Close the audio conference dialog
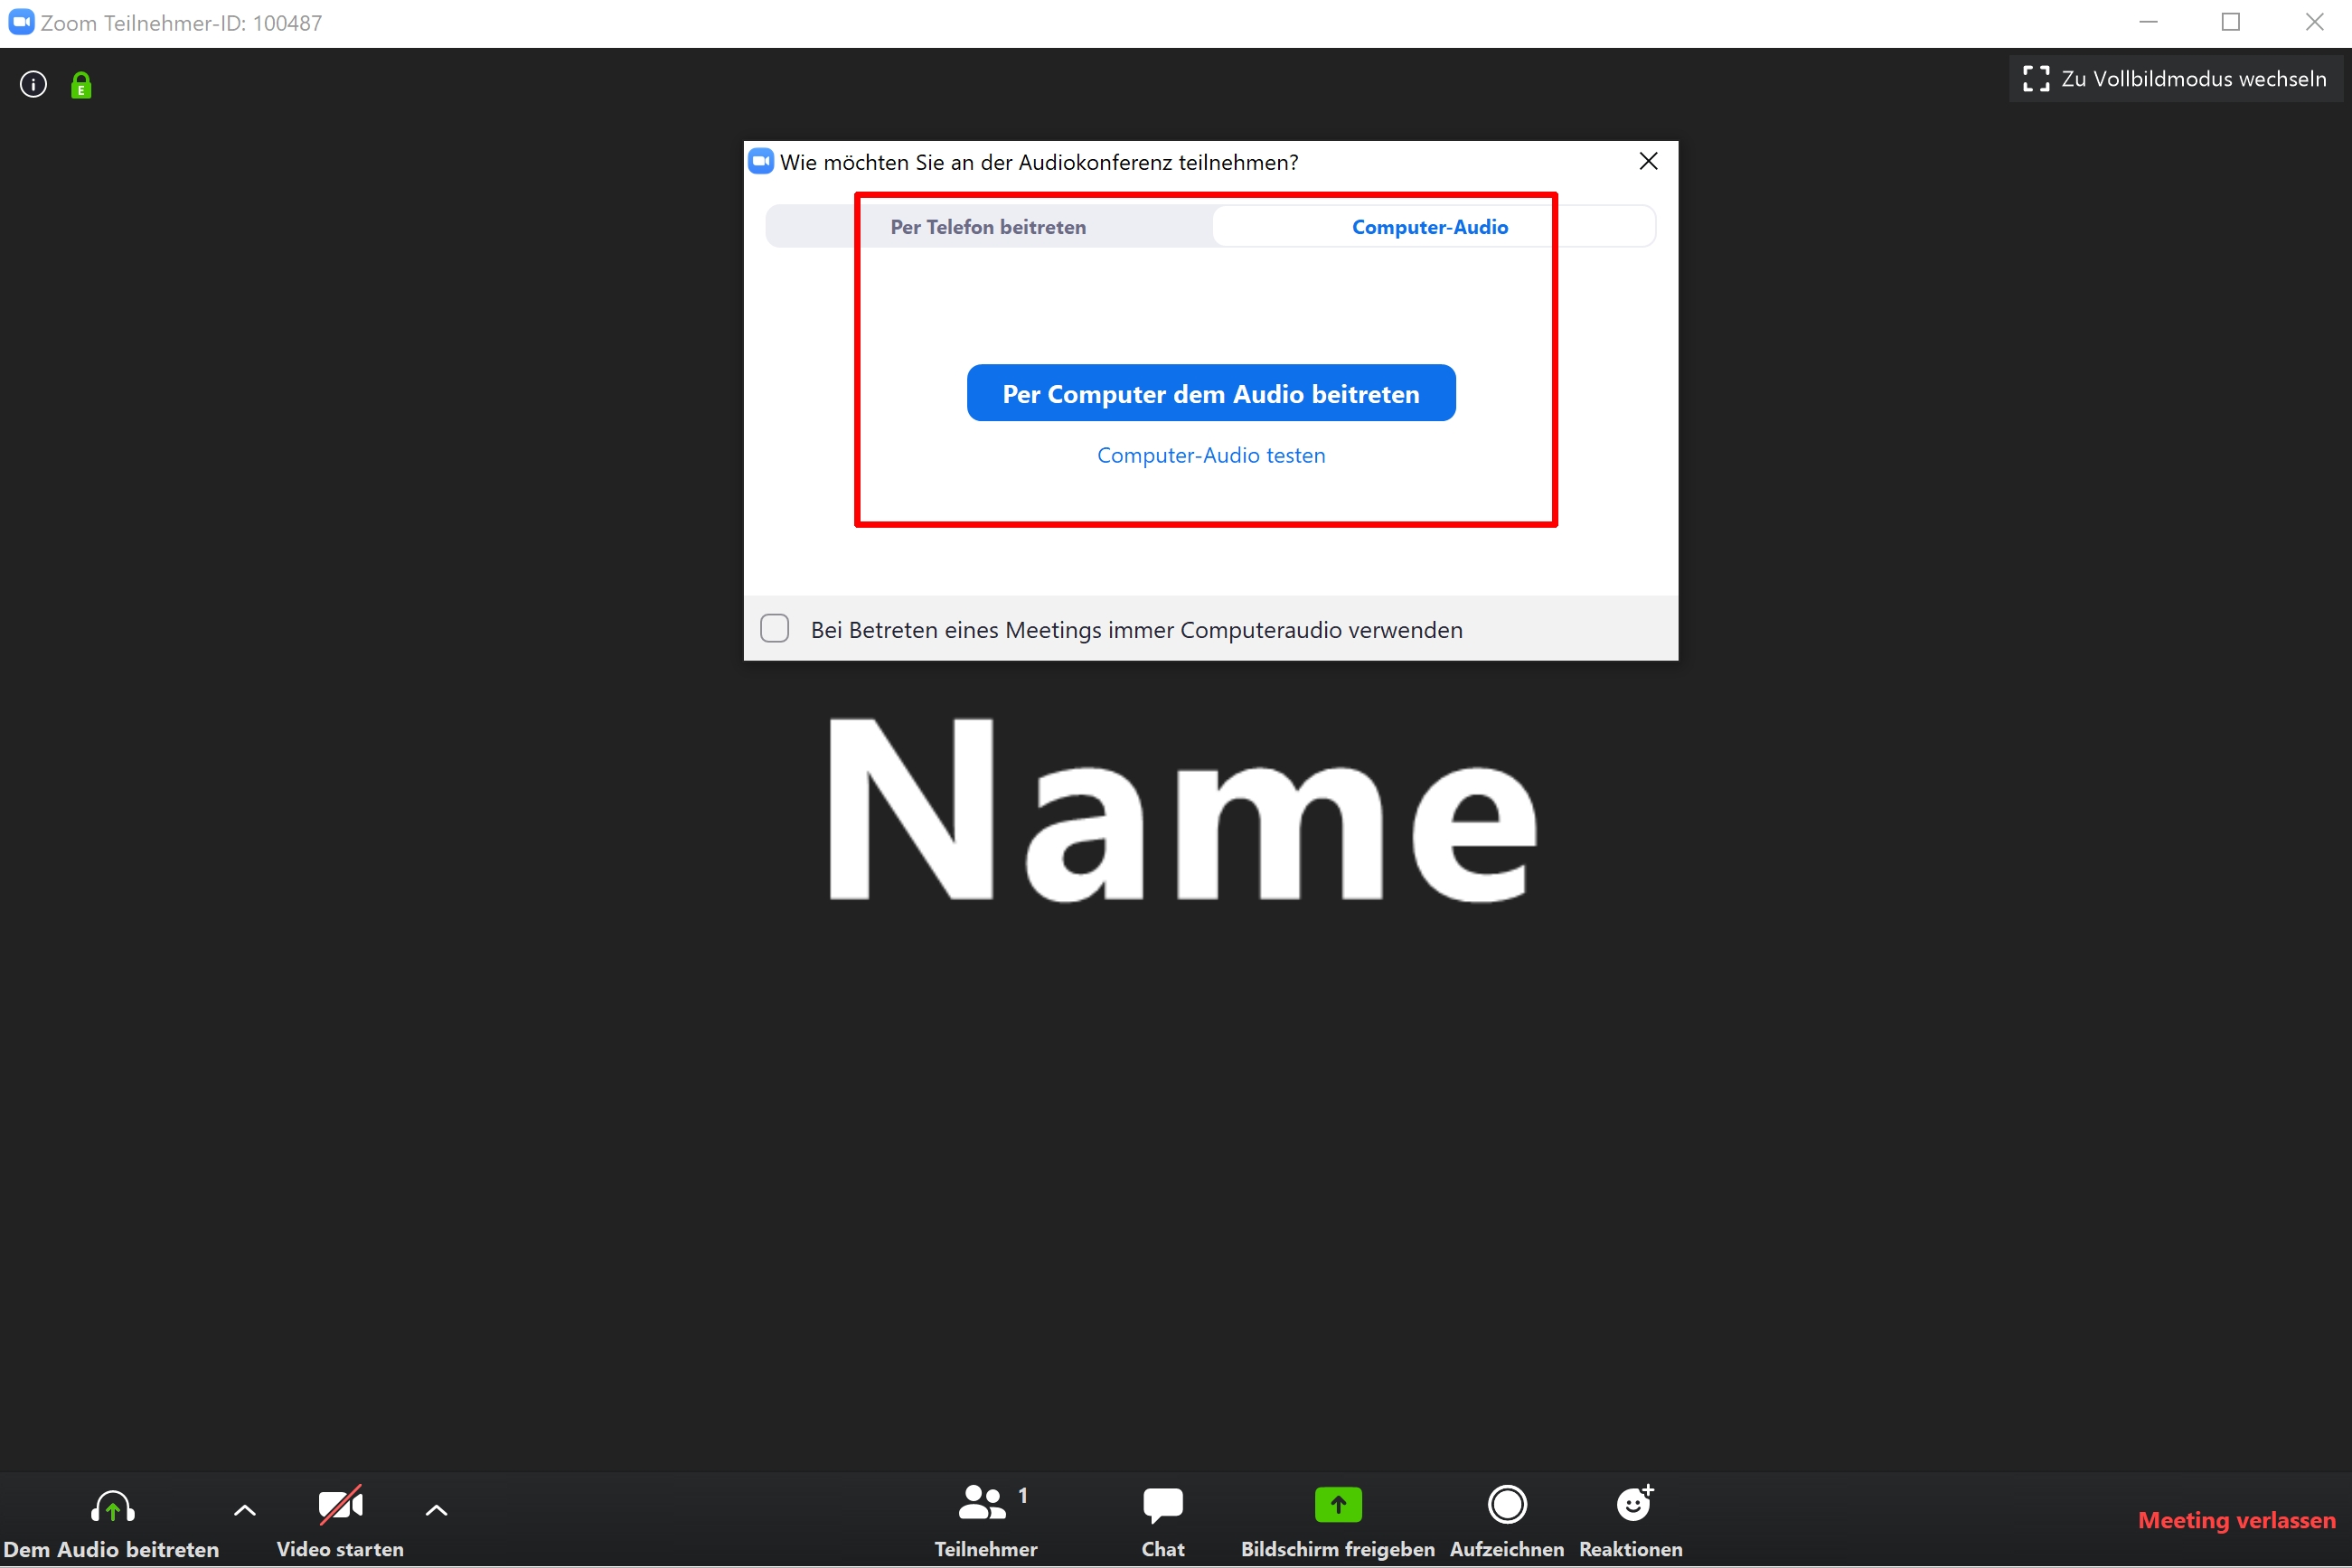The height and width of the screenshot is (1568, 2352). pos(1649,162)
